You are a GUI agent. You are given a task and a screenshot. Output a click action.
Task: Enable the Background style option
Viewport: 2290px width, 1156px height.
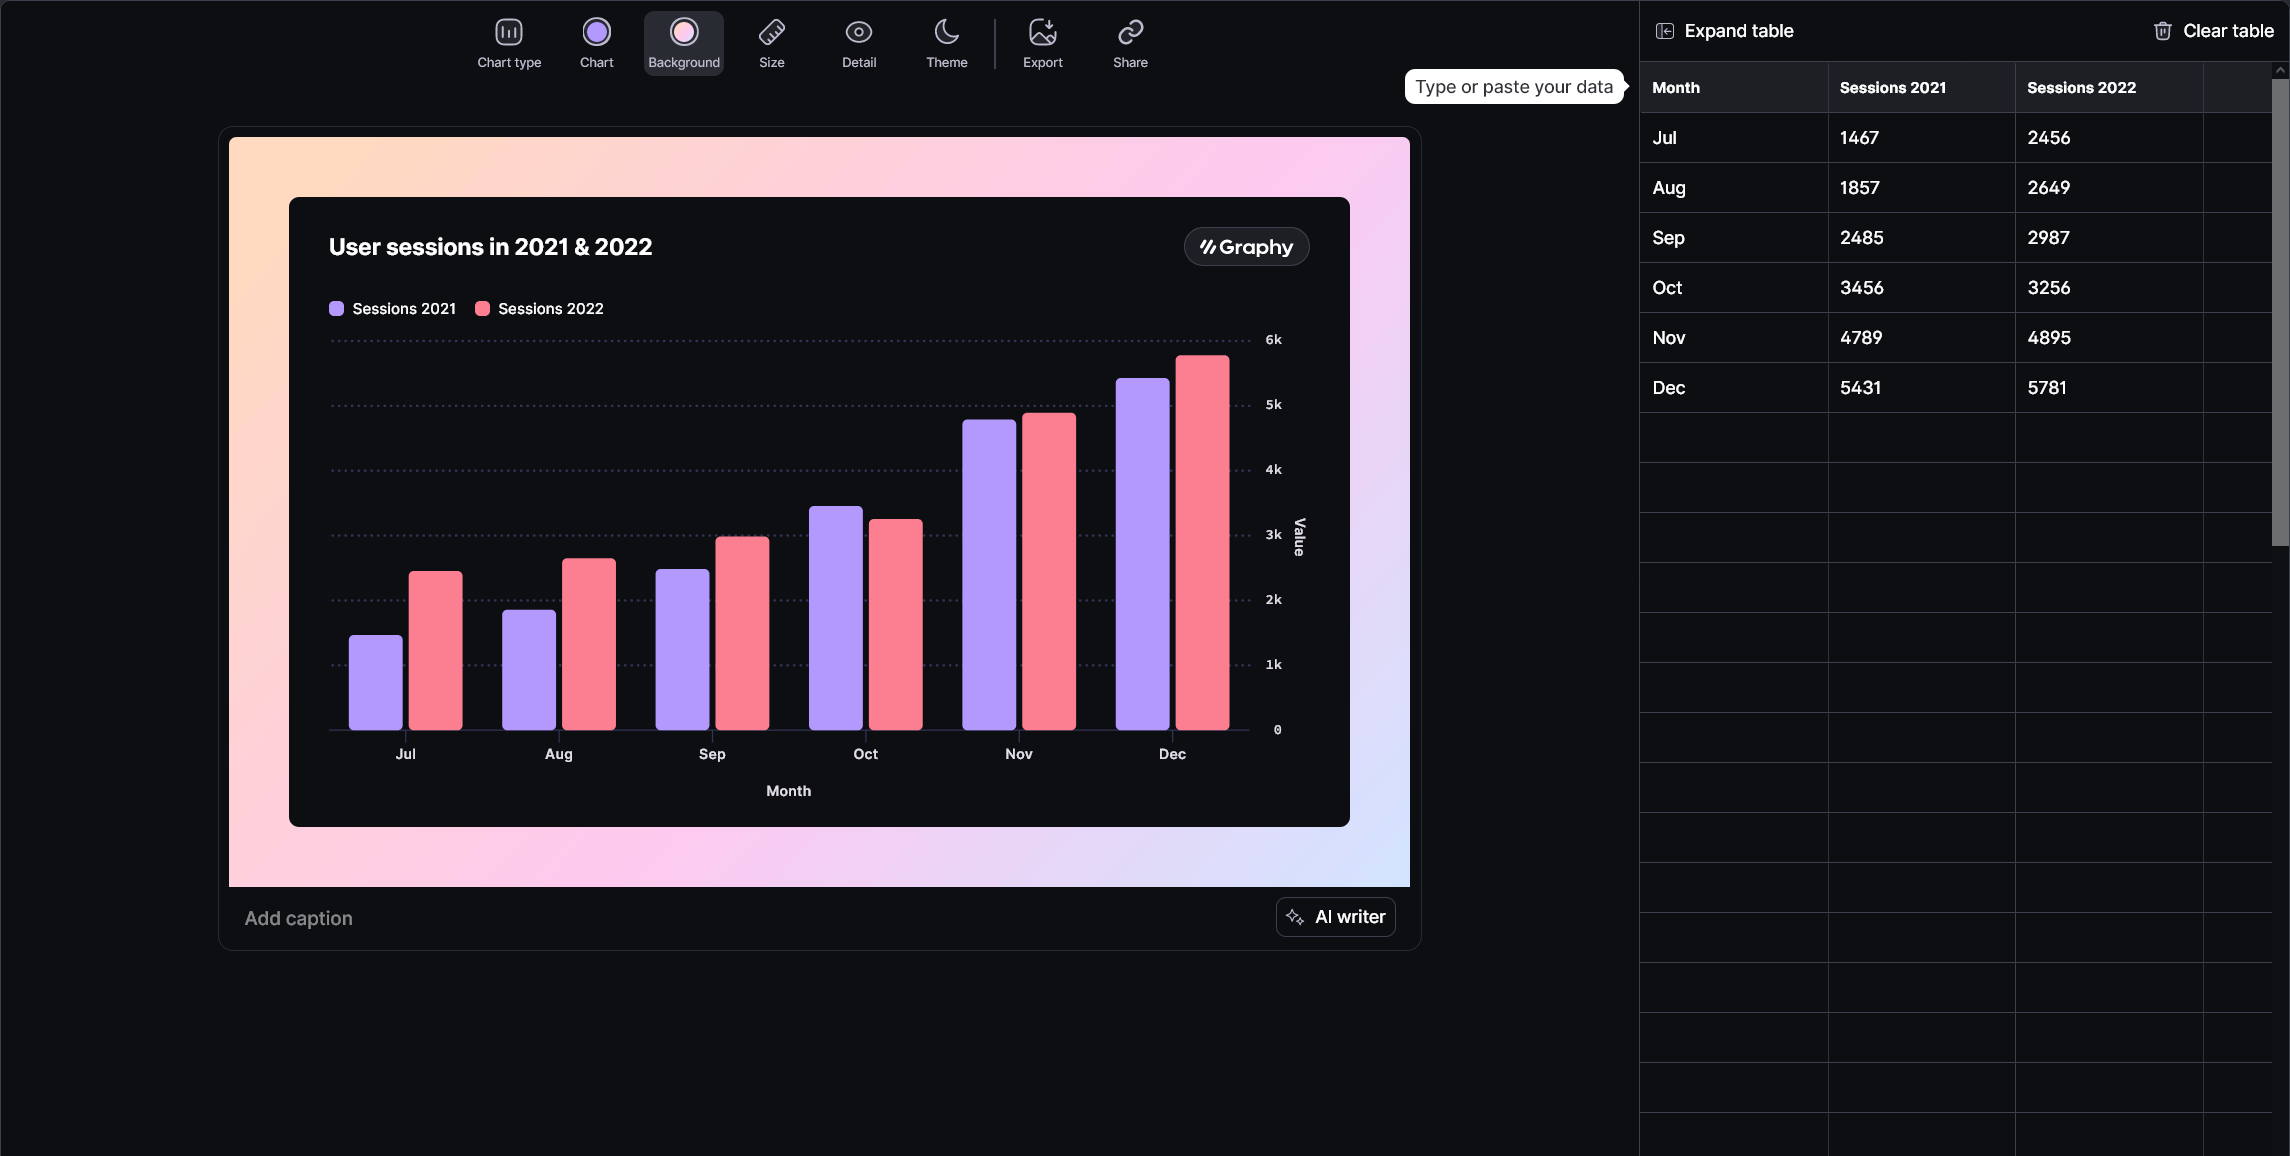coord(682,41)
